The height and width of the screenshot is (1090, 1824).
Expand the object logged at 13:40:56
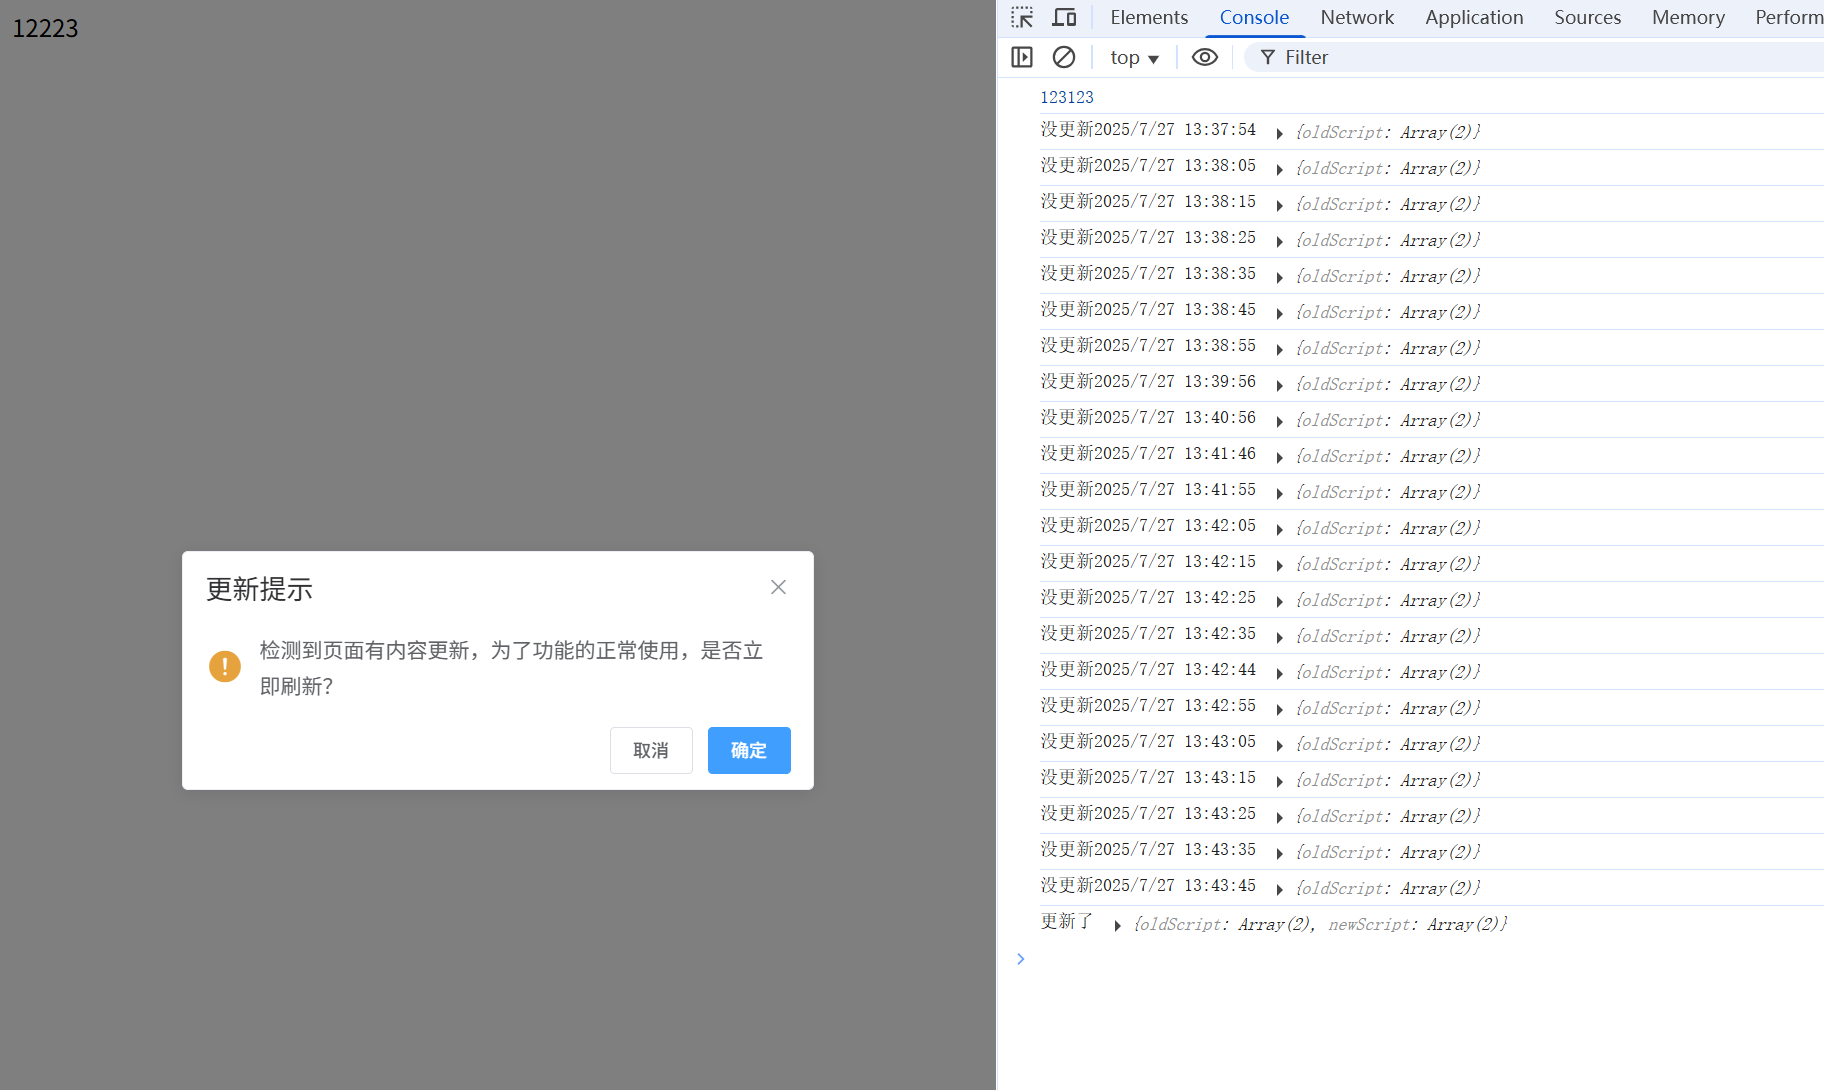coord(1279,421)
